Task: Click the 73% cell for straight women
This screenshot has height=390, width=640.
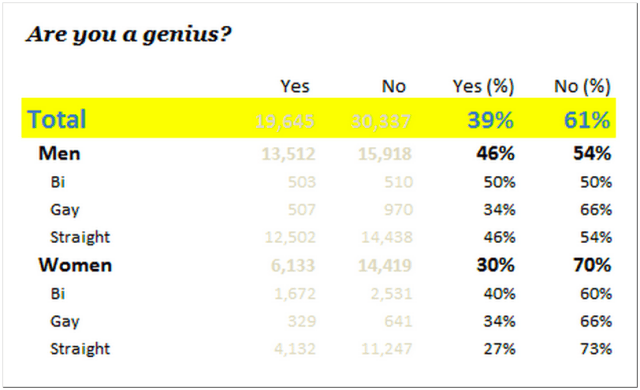Action: tap(596, 349)
